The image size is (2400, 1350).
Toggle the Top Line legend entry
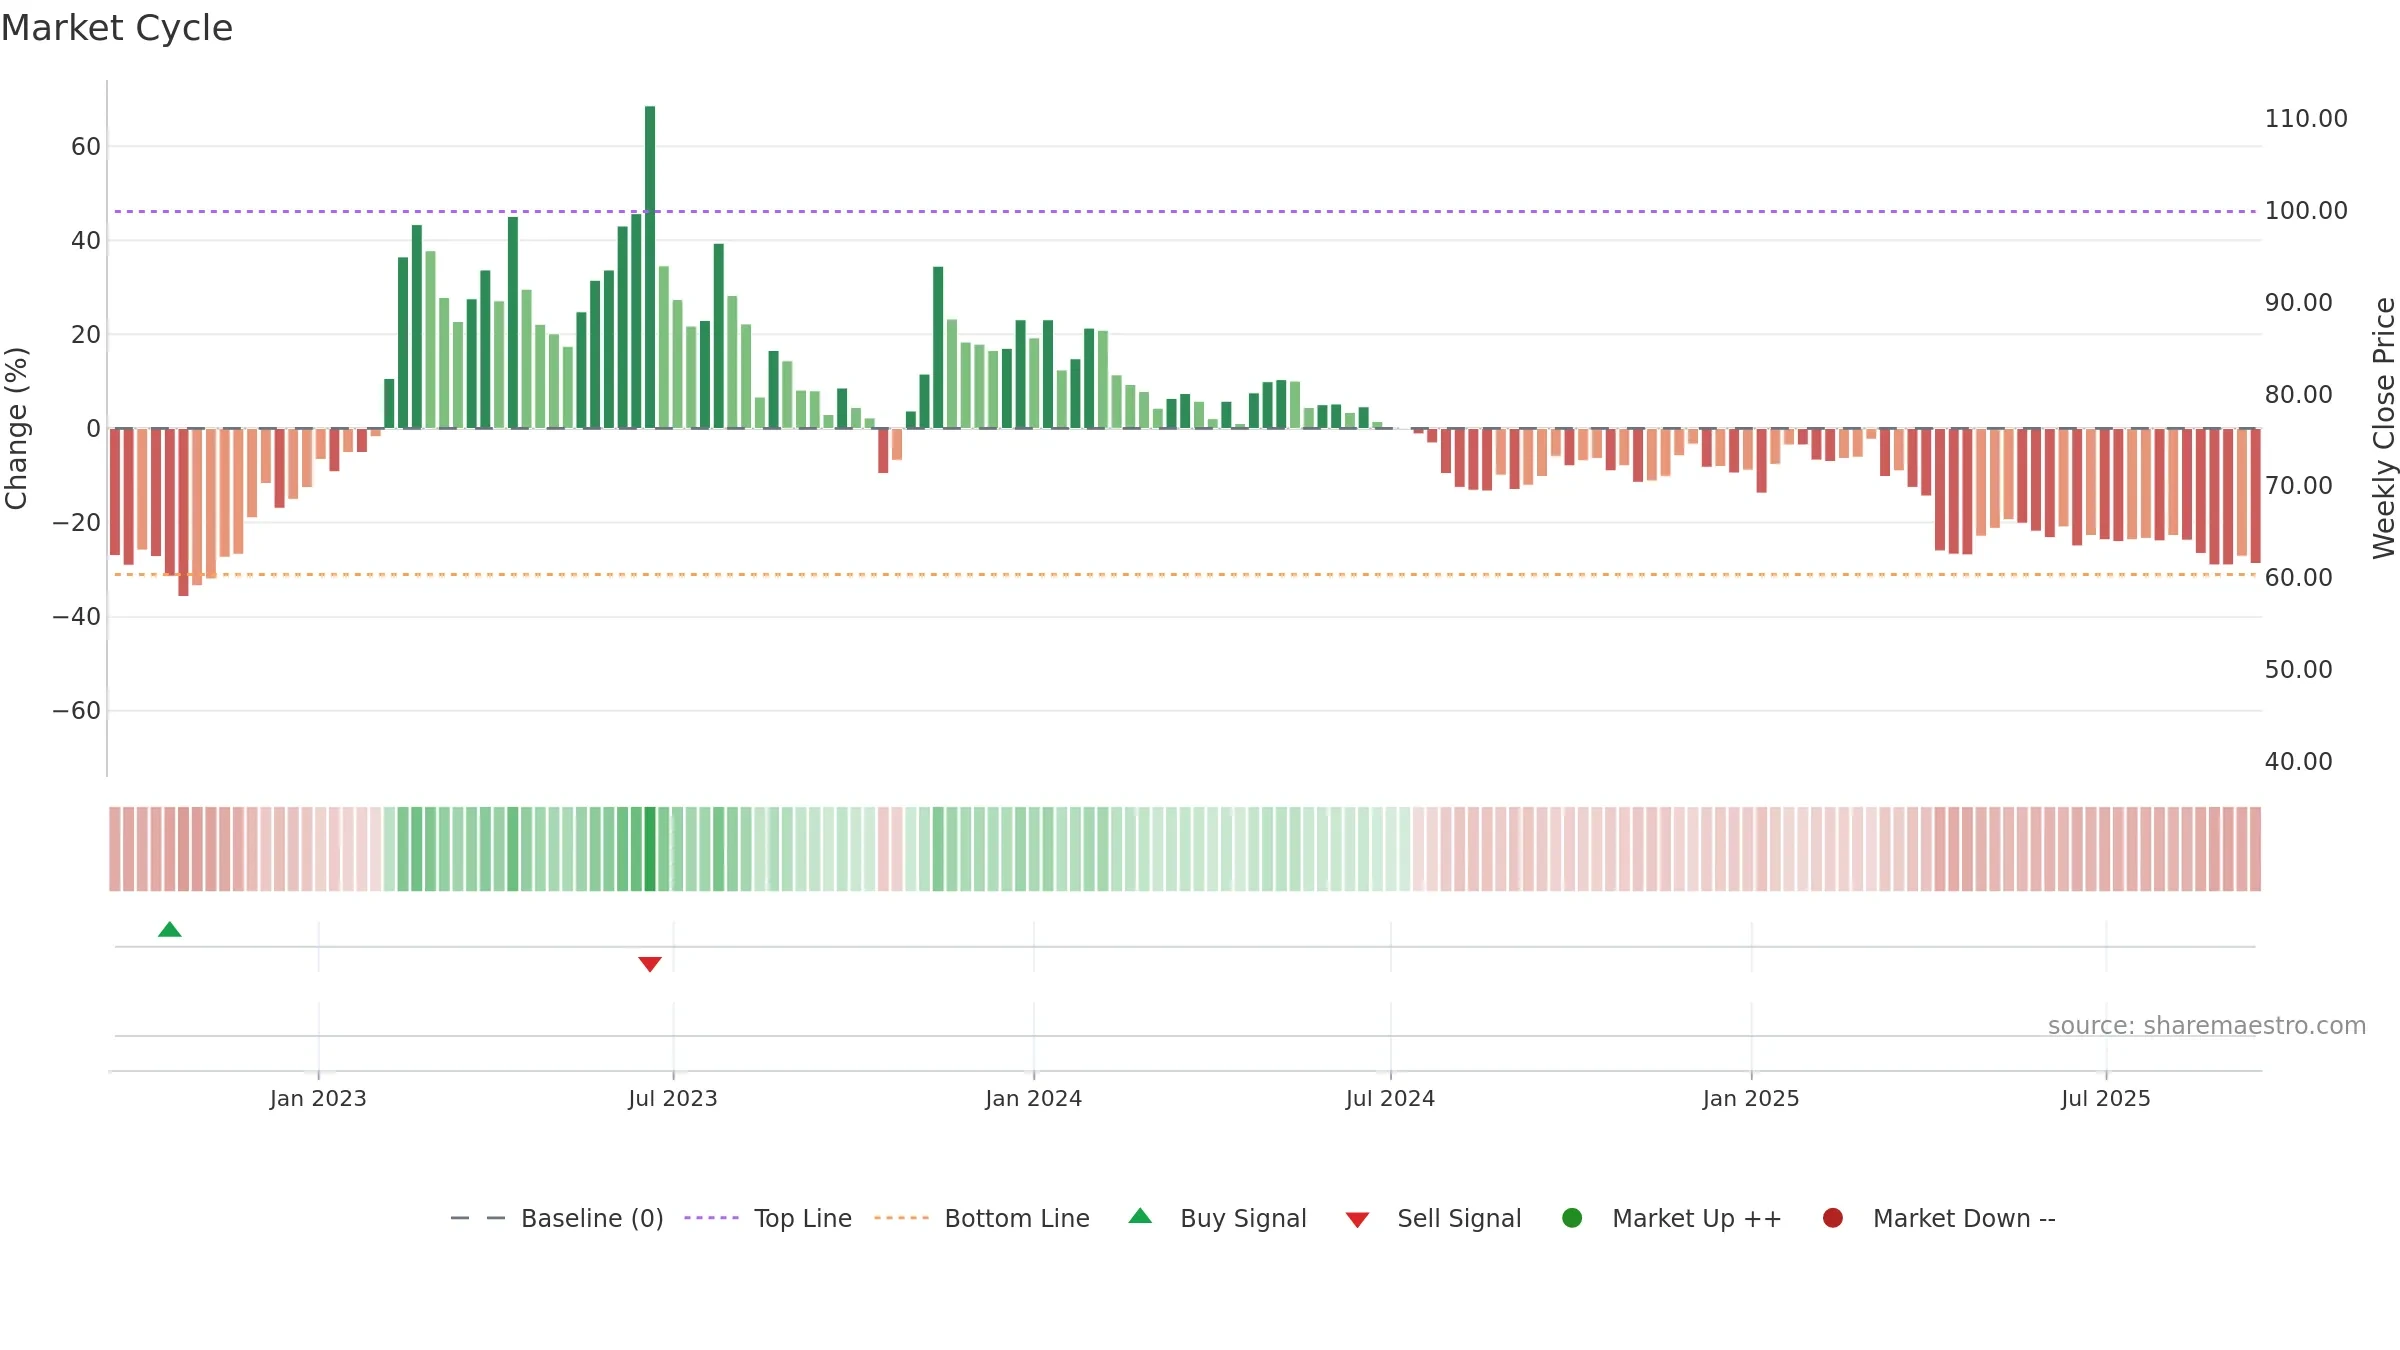click(x=768, y=1218)
